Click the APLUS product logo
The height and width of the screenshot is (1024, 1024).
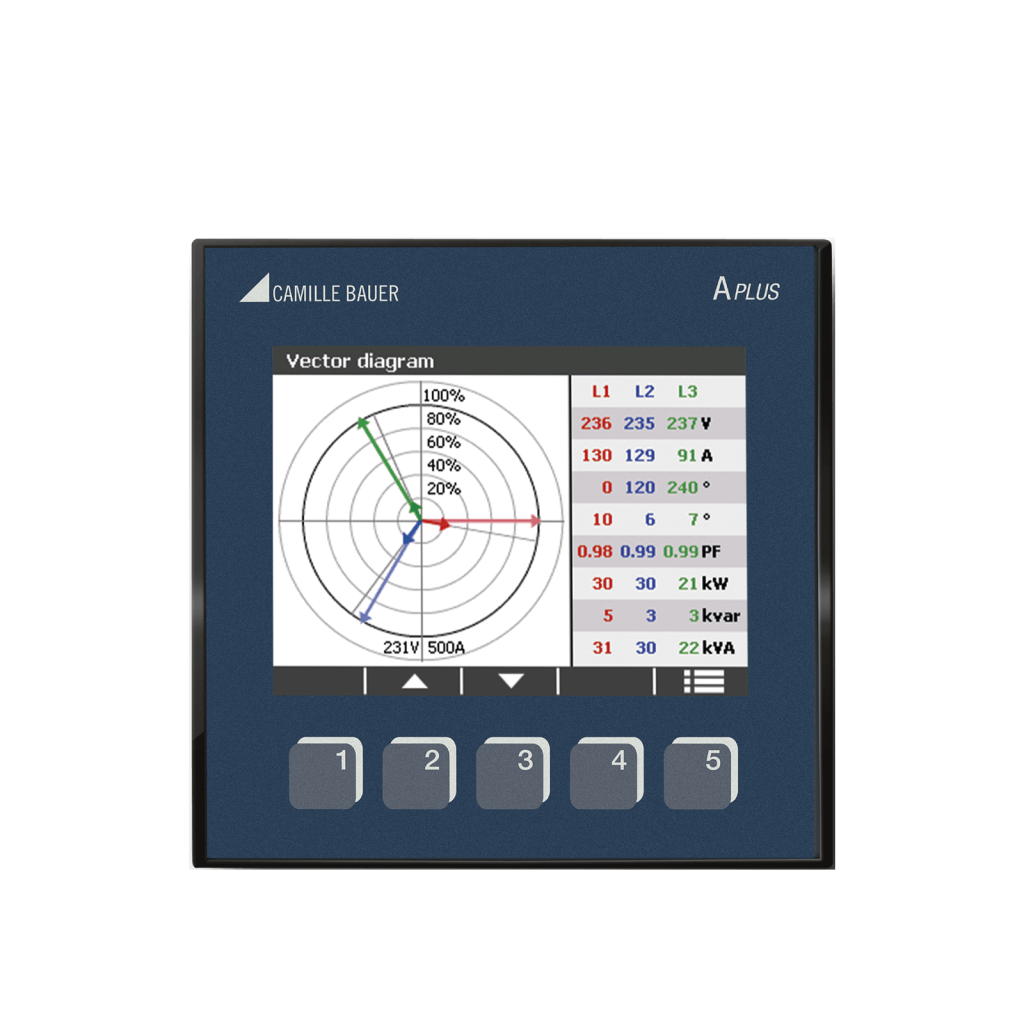746,290
